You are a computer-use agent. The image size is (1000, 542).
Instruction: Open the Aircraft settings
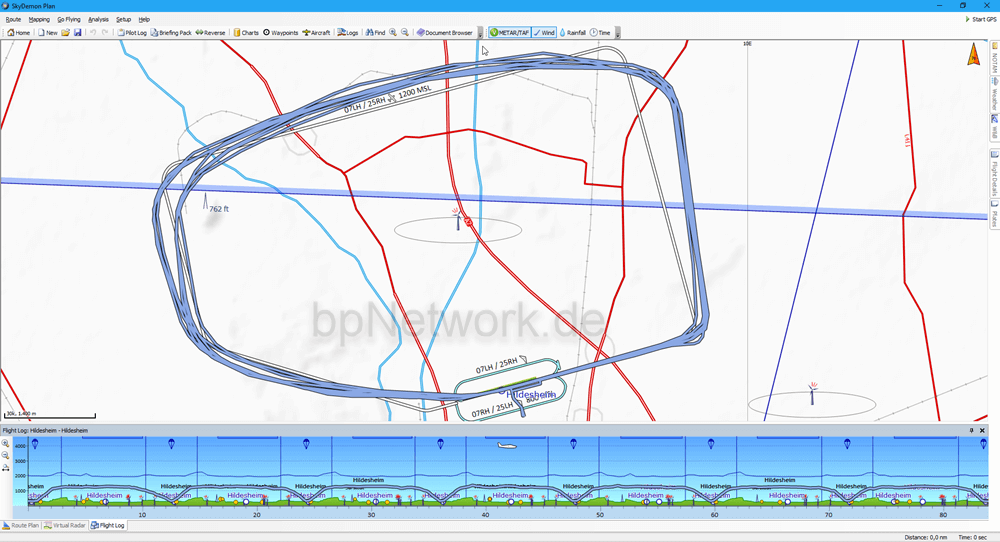(316, 33)
